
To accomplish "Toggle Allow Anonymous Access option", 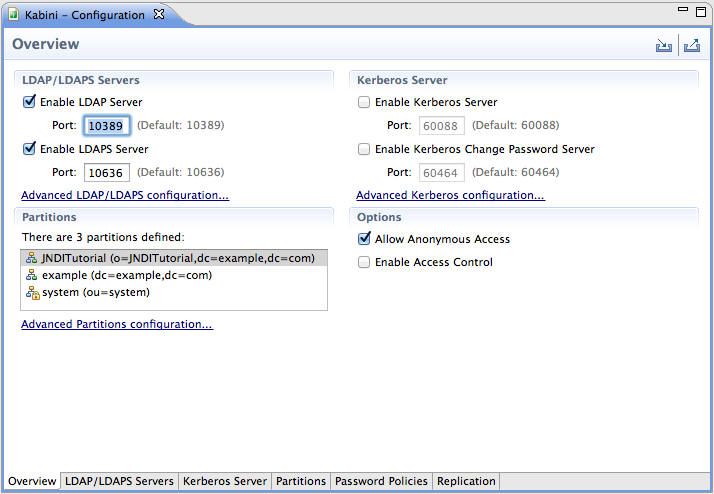I will [364, 239].
